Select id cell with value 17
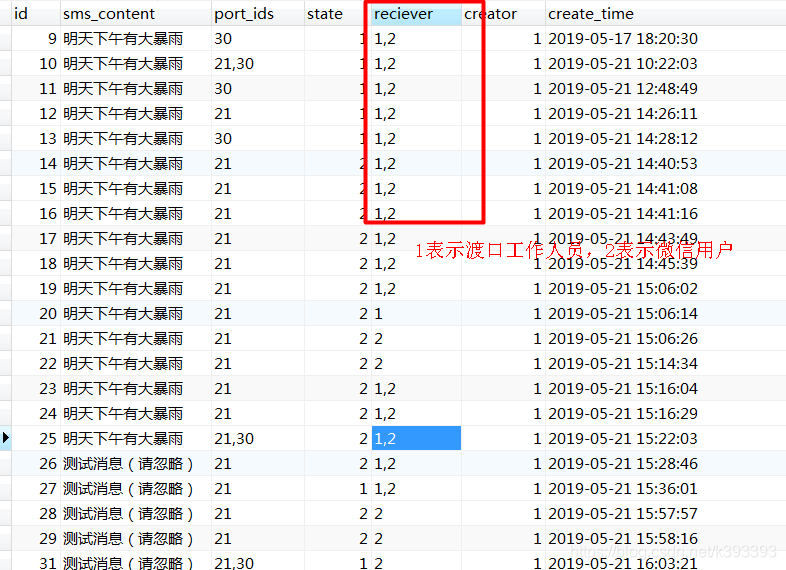 (x=36, y=239)
